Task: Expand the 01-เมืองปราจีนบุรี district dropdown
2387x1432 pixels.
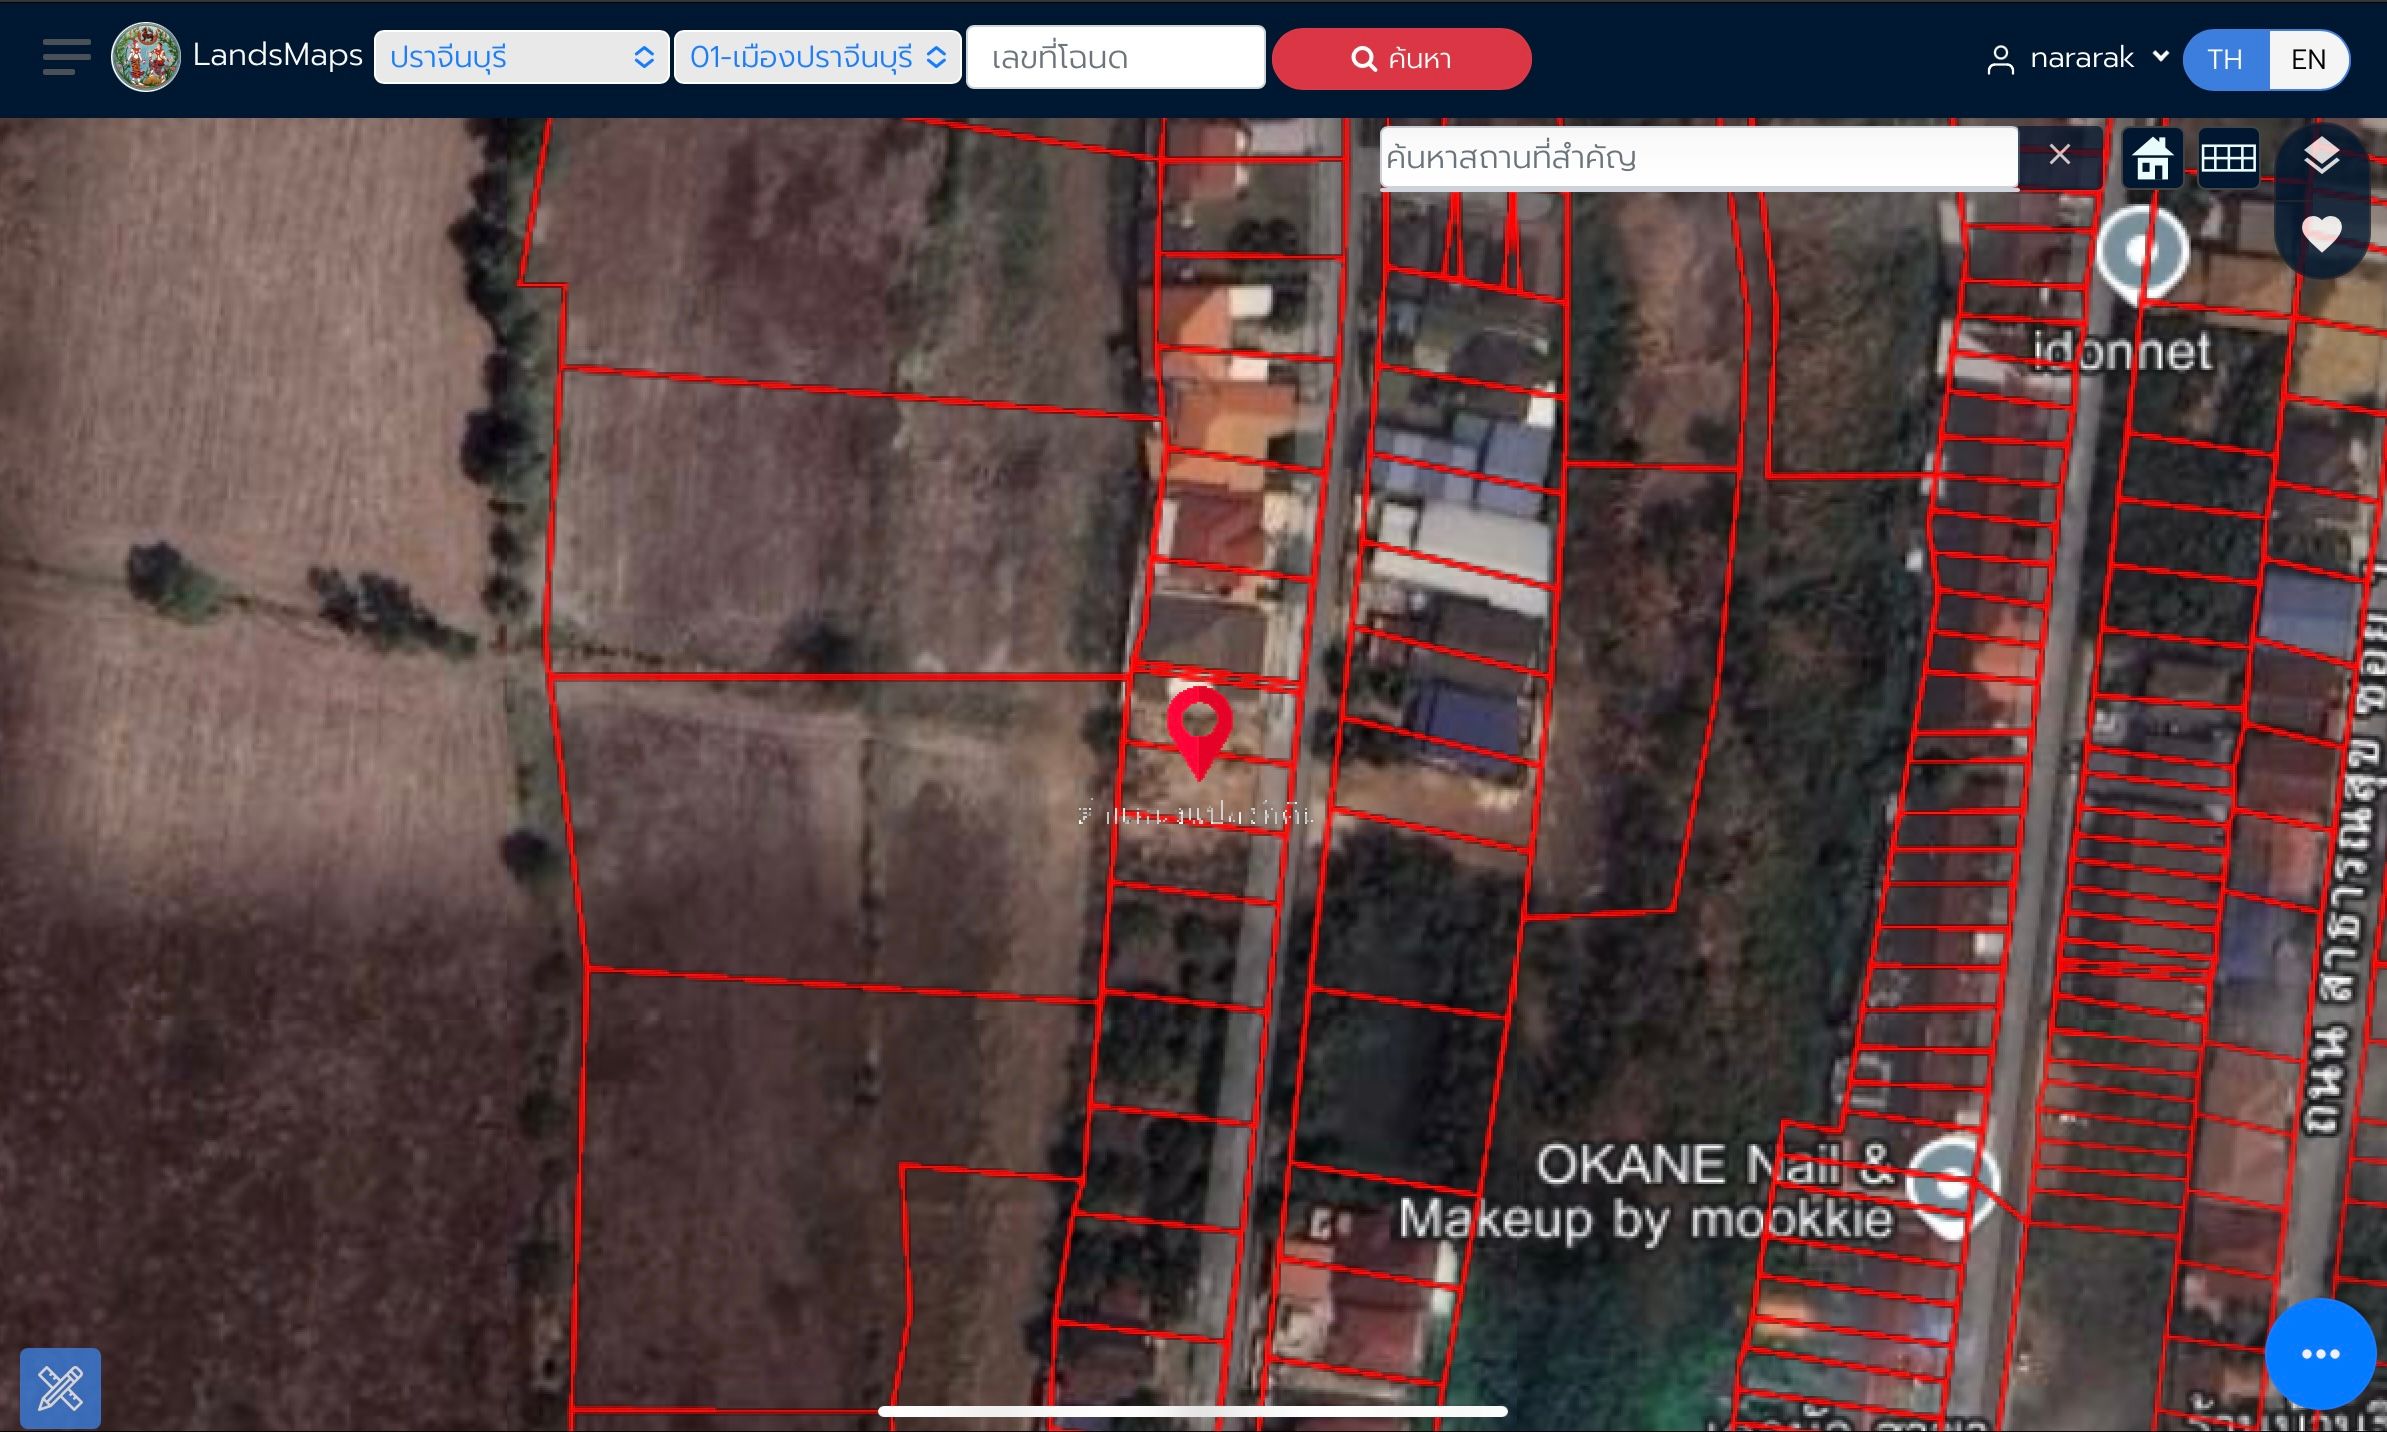Action: [x=818, y=57]
